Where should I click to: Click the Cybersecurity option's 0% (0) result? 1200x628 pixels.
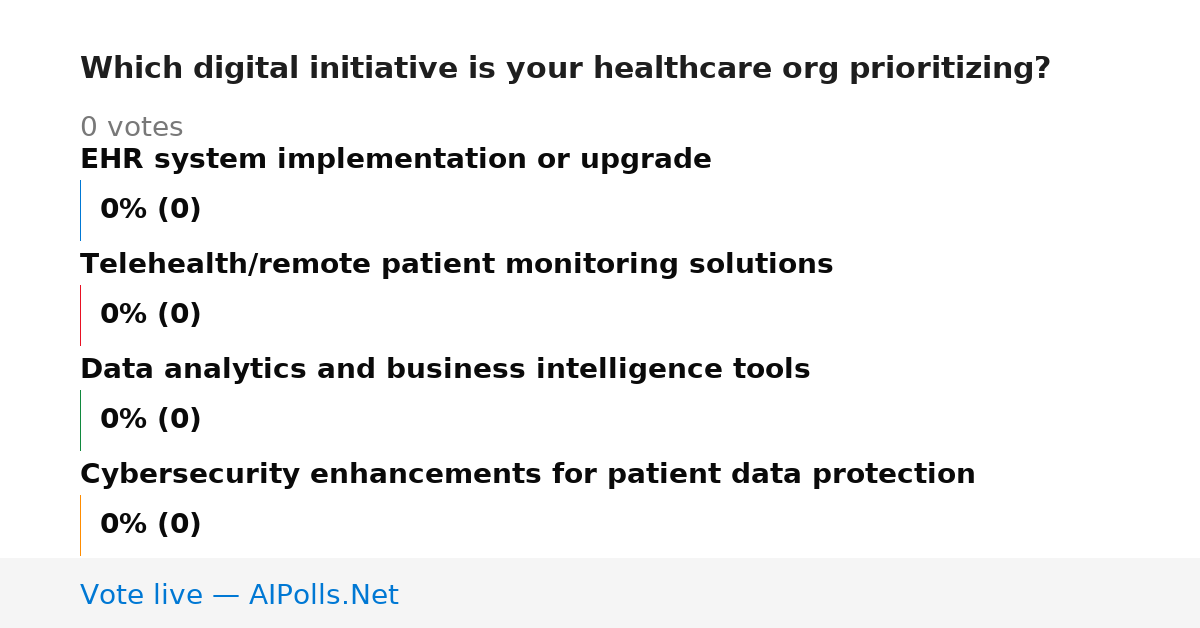(151, 525)
